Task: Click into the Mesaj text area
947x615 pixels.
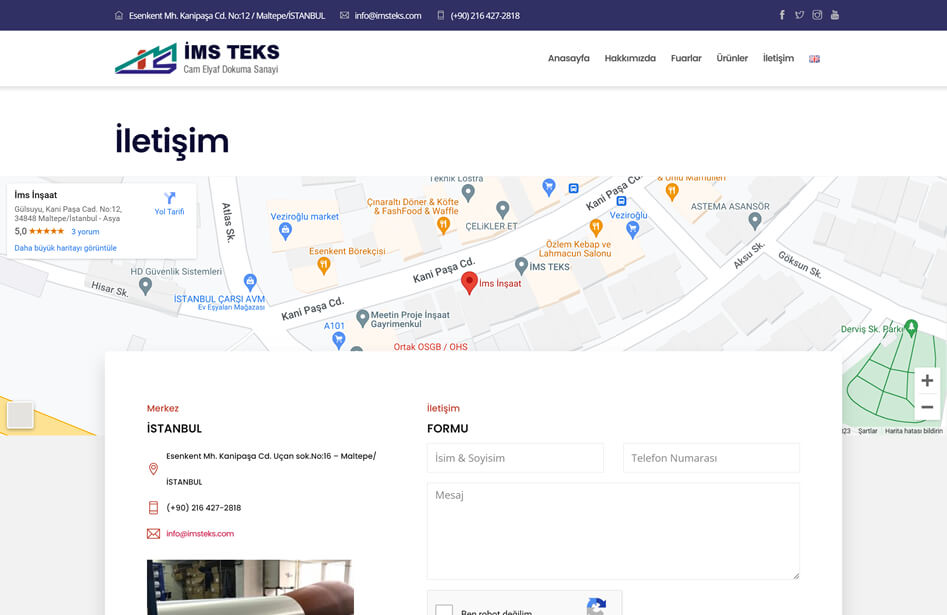Action: [613, 531]
